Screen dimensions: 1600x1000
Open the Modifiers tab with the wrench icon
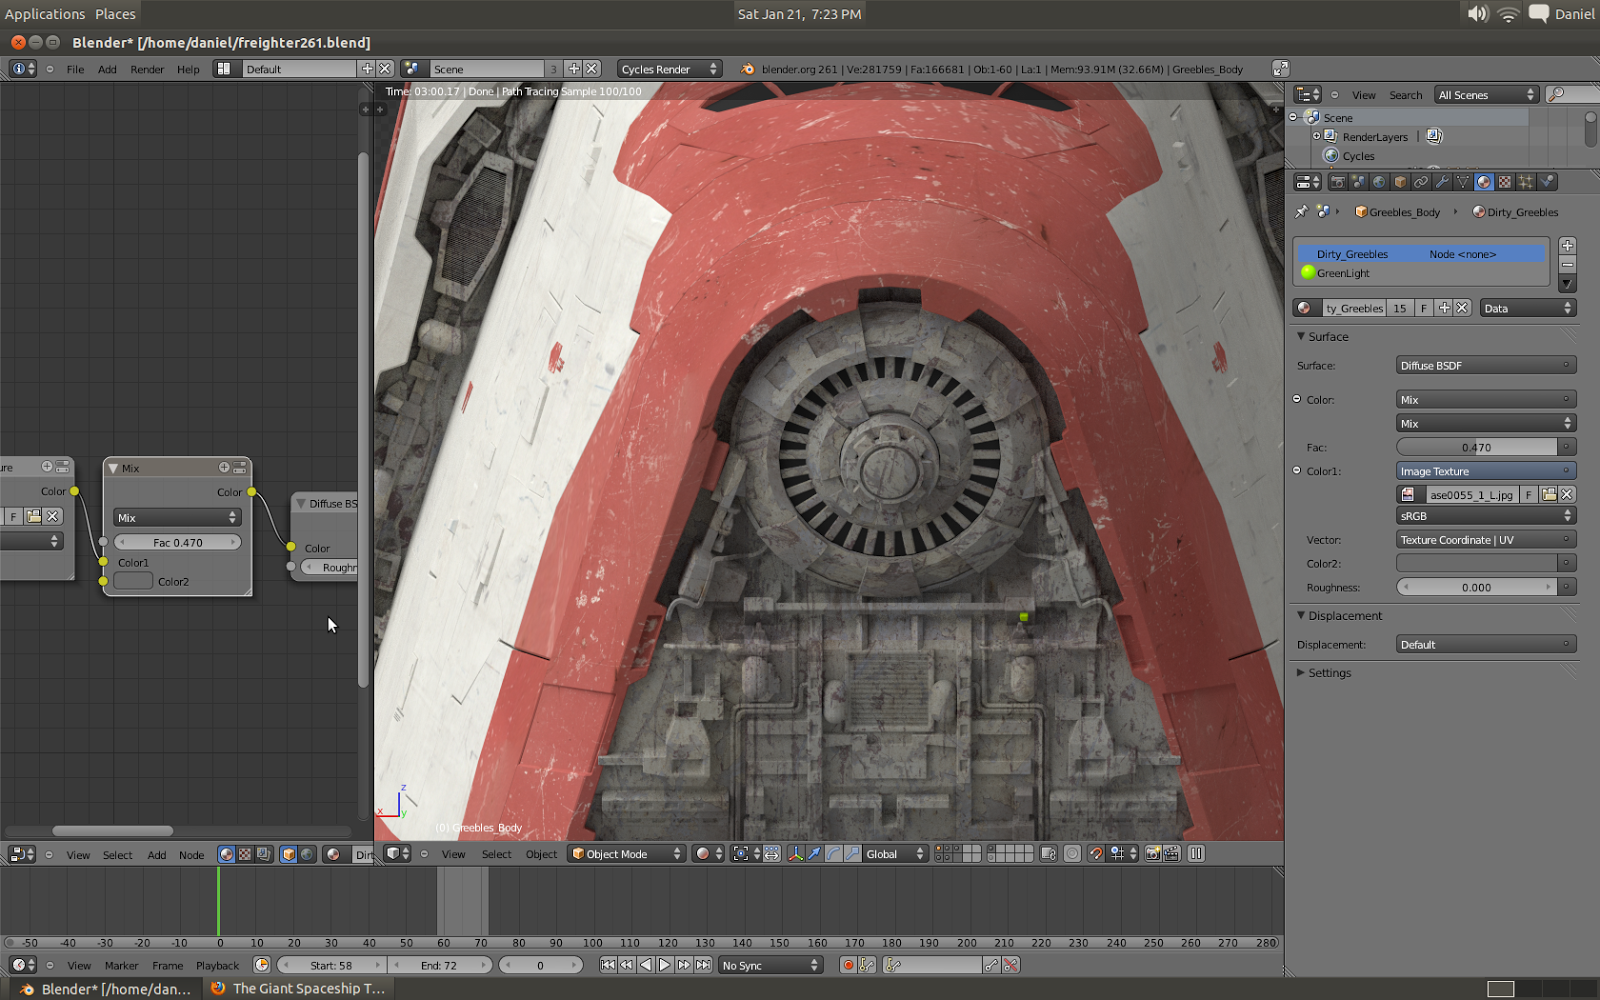[1443, 181]
